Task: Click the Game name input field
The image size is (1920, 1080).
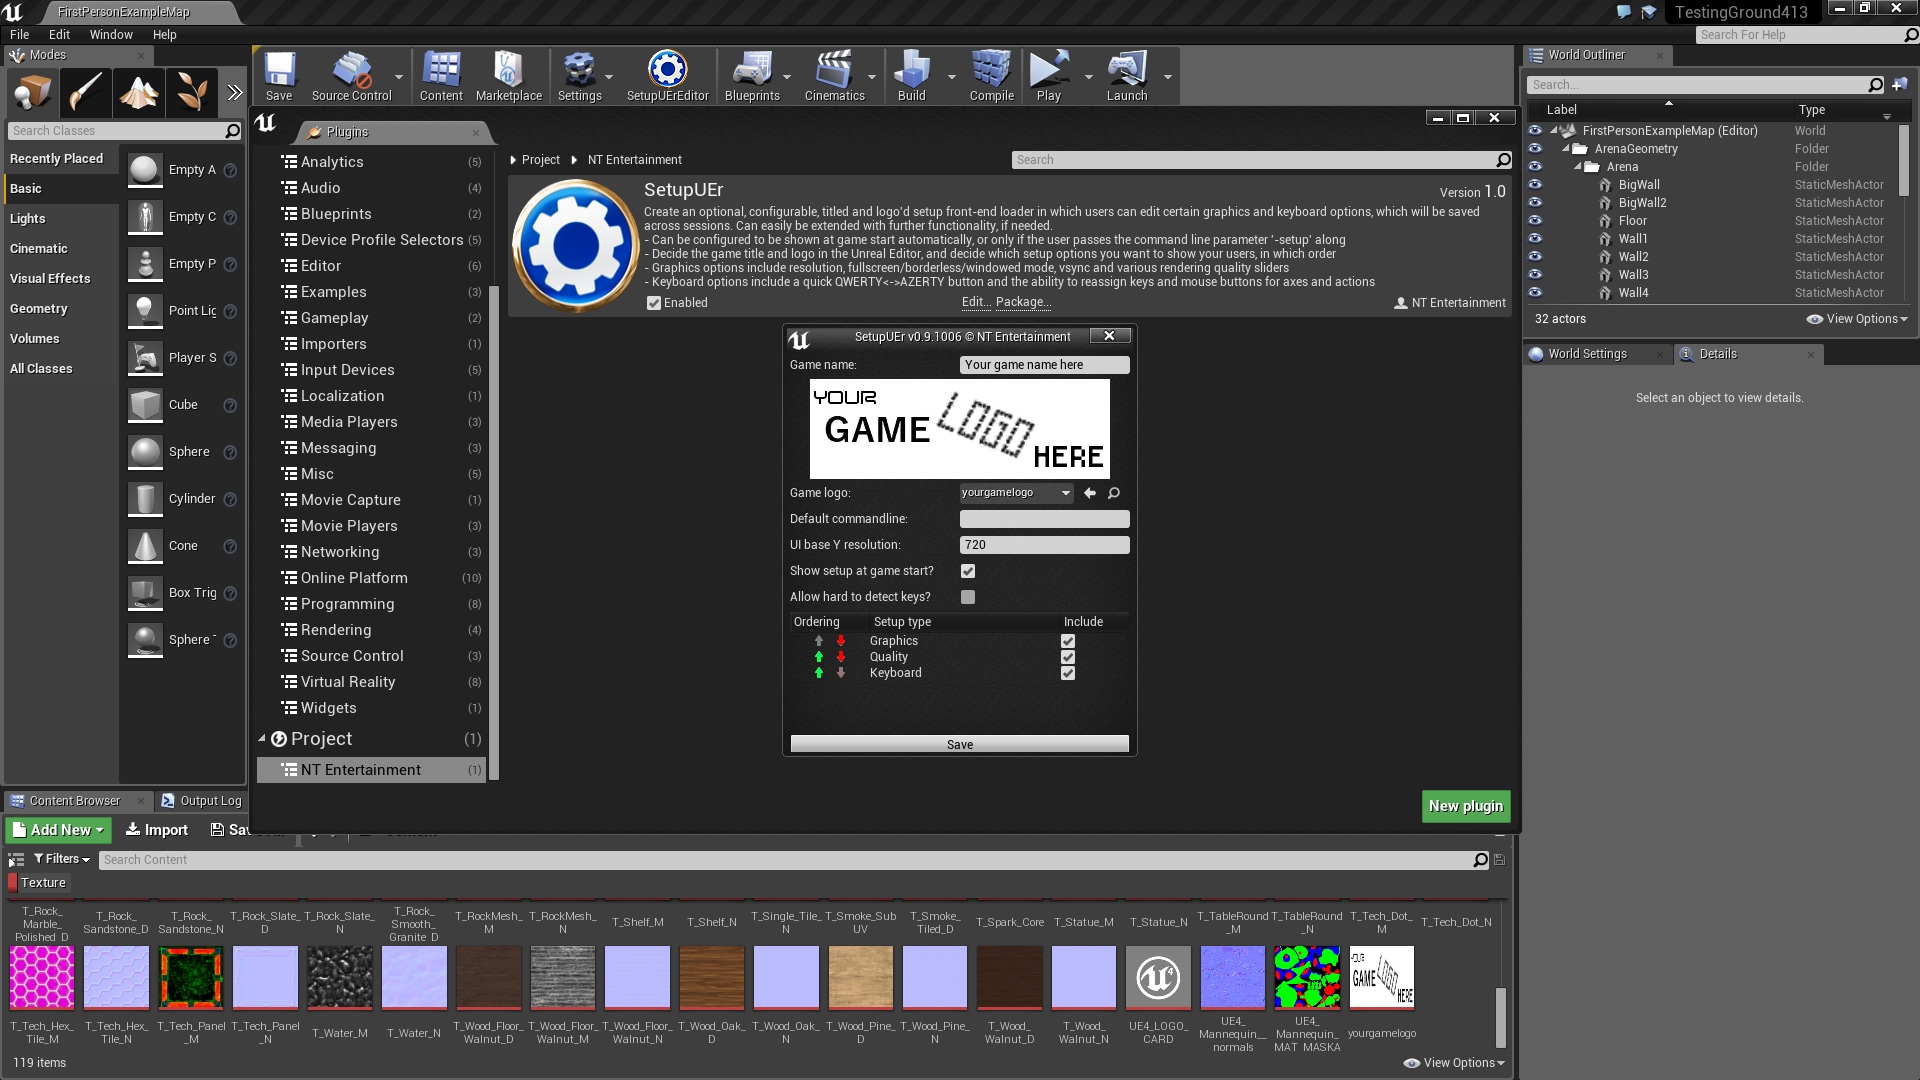Action: (1045, 365)
